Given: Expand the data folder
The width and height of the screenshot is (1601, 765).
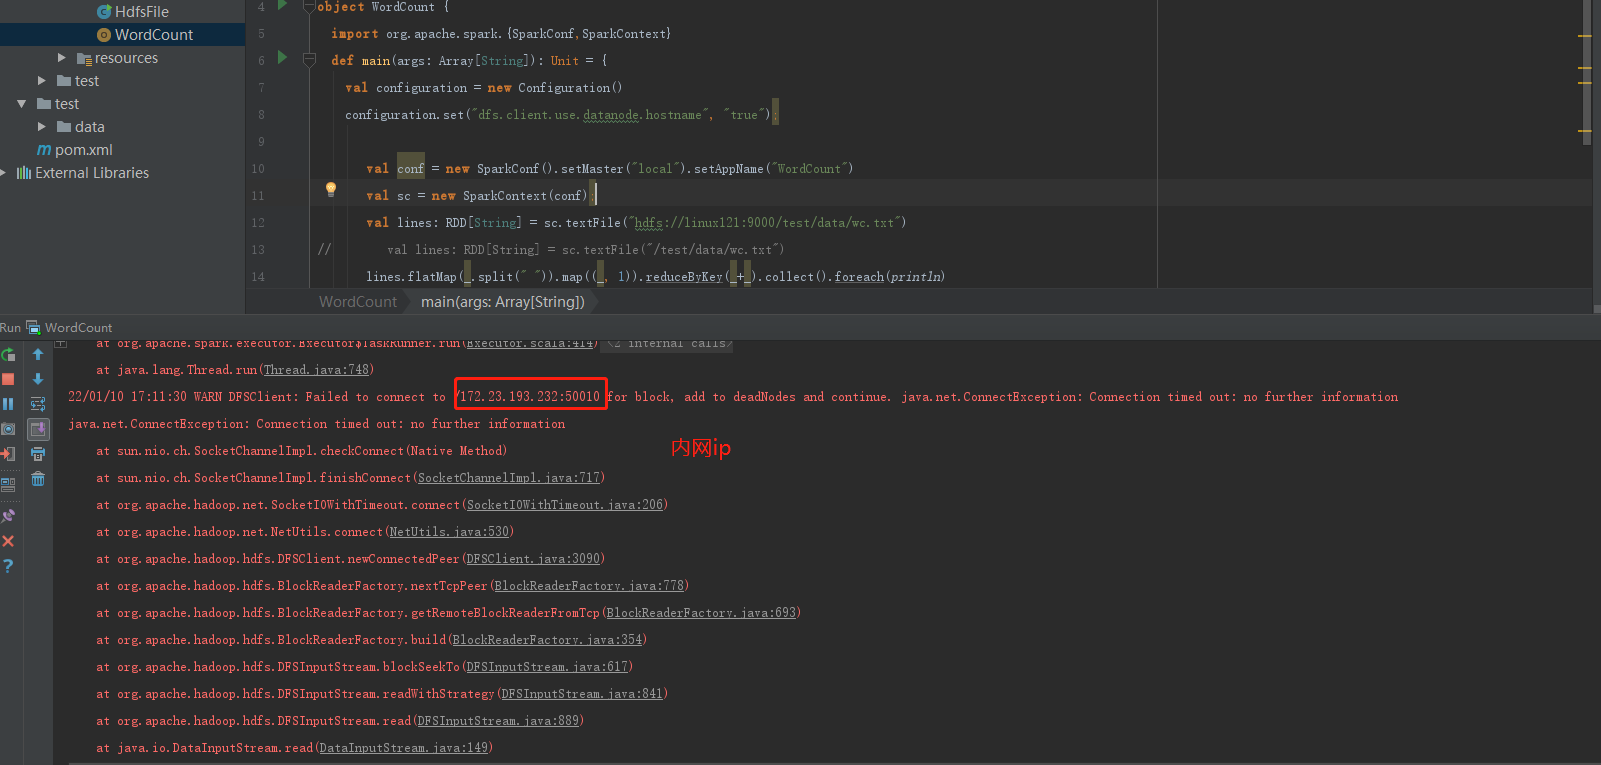Looking at the screenshot, I should pyautogui.click(x=42, y=127).
